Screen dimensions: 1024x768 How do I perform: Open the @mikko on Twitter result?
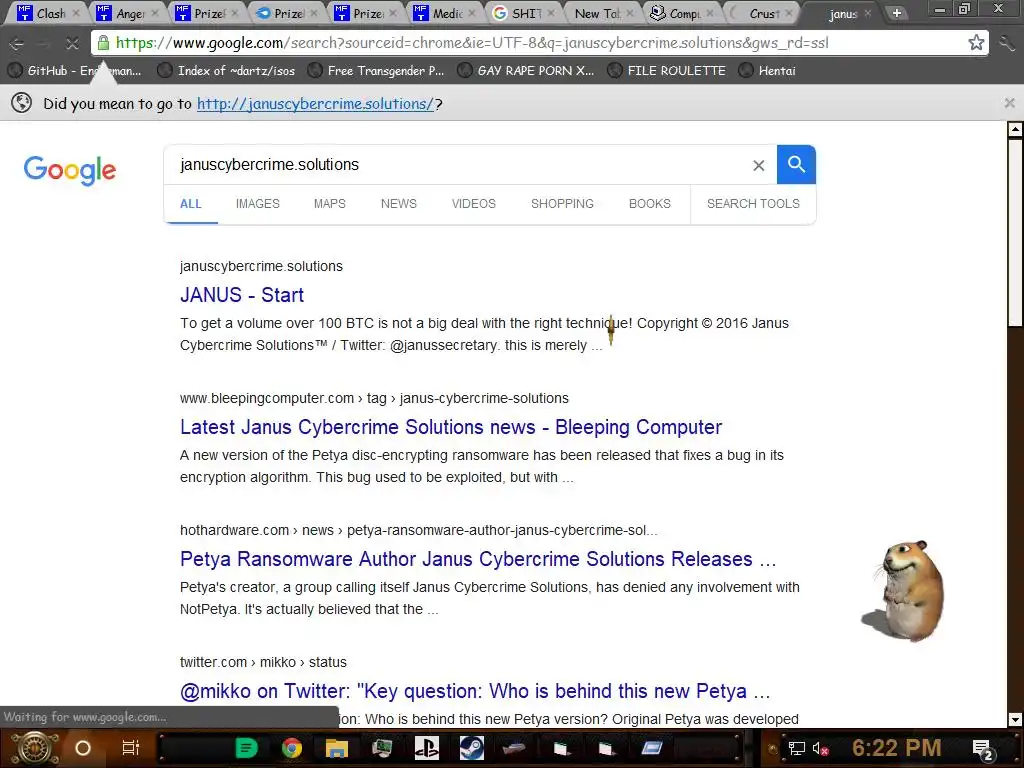[x=475, y=691]
